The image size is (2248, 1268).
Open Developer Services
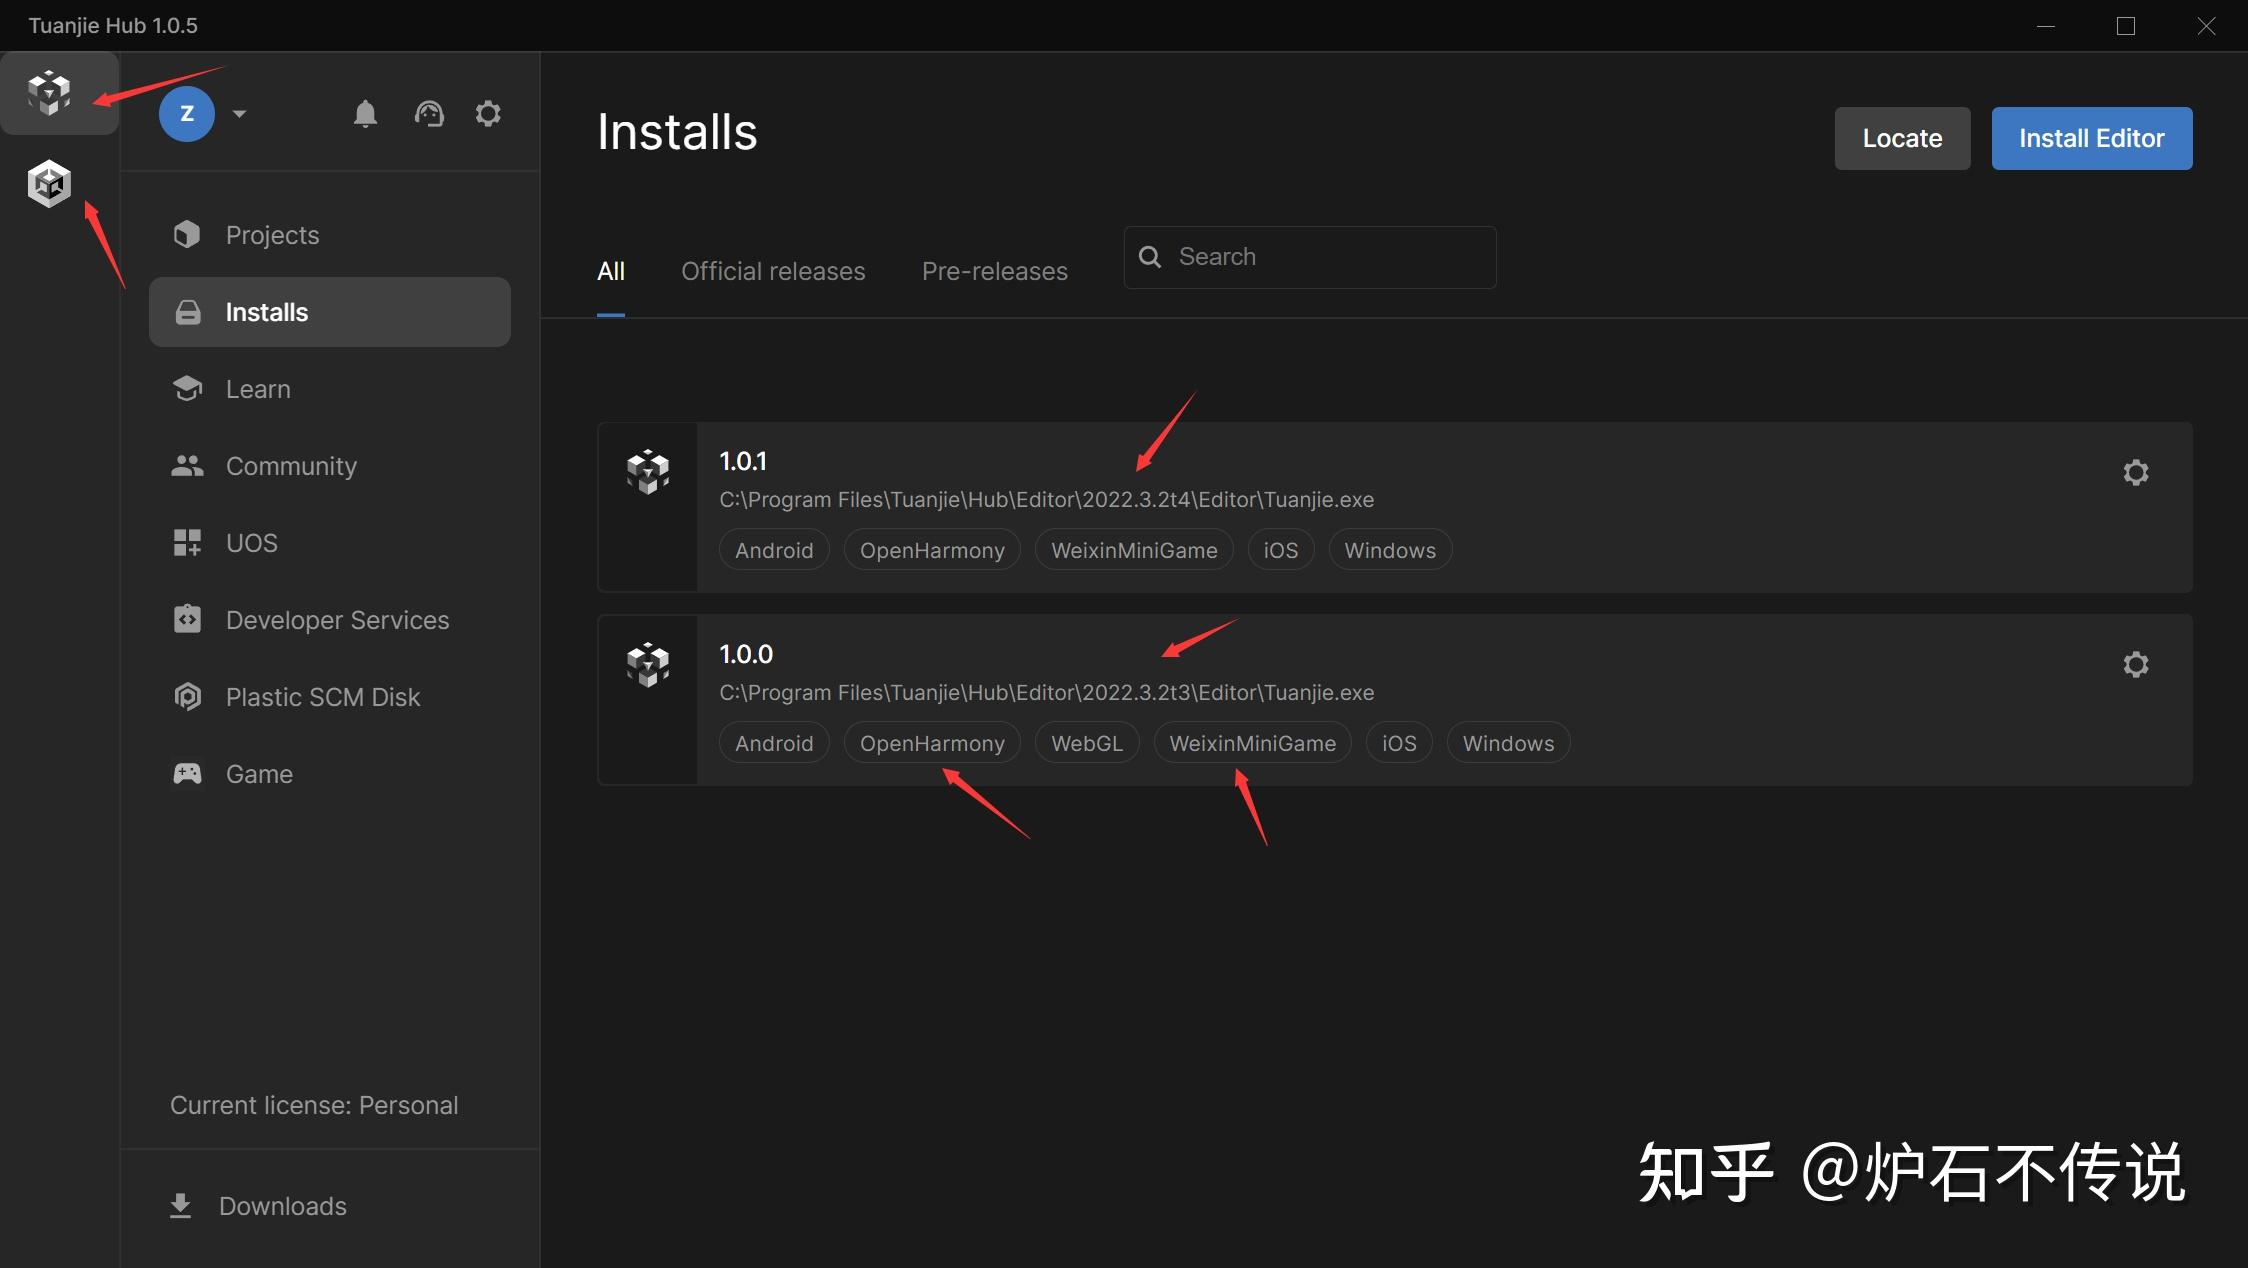coord(336,619)
